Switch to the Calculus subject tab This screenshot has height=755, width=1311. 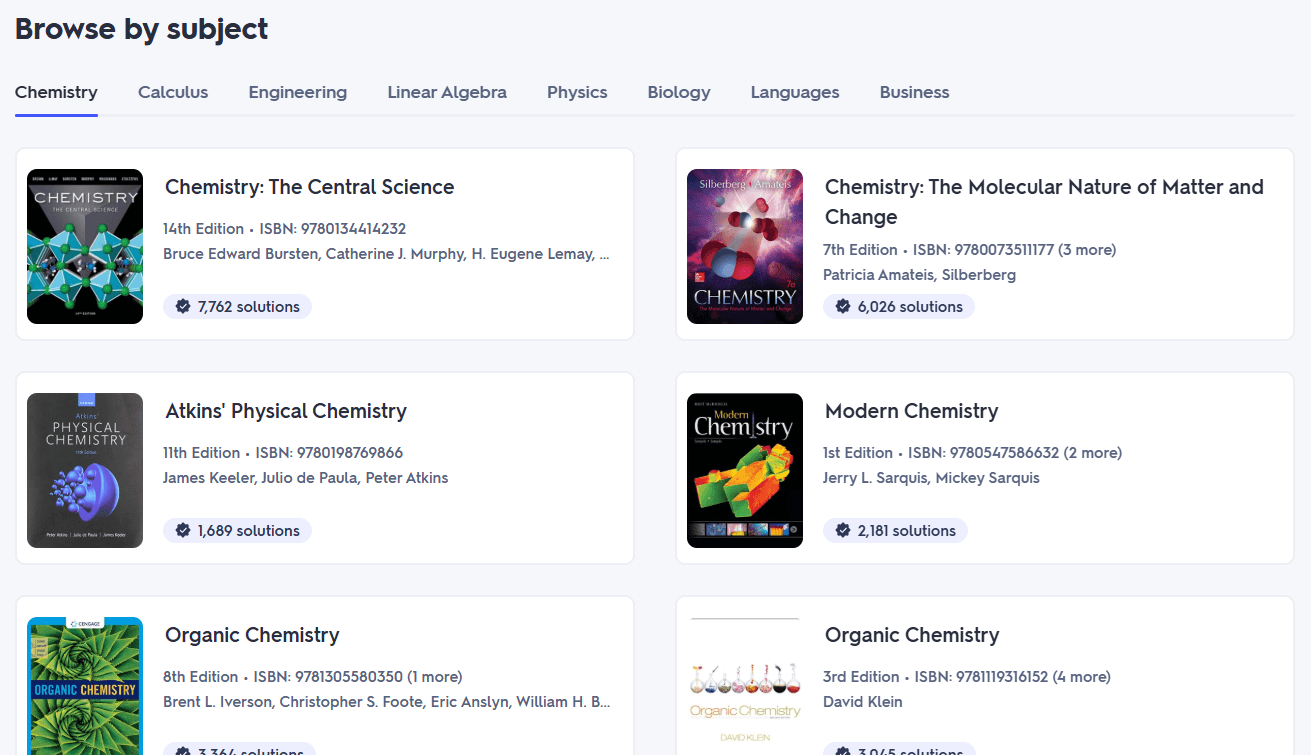pos(173,92)
